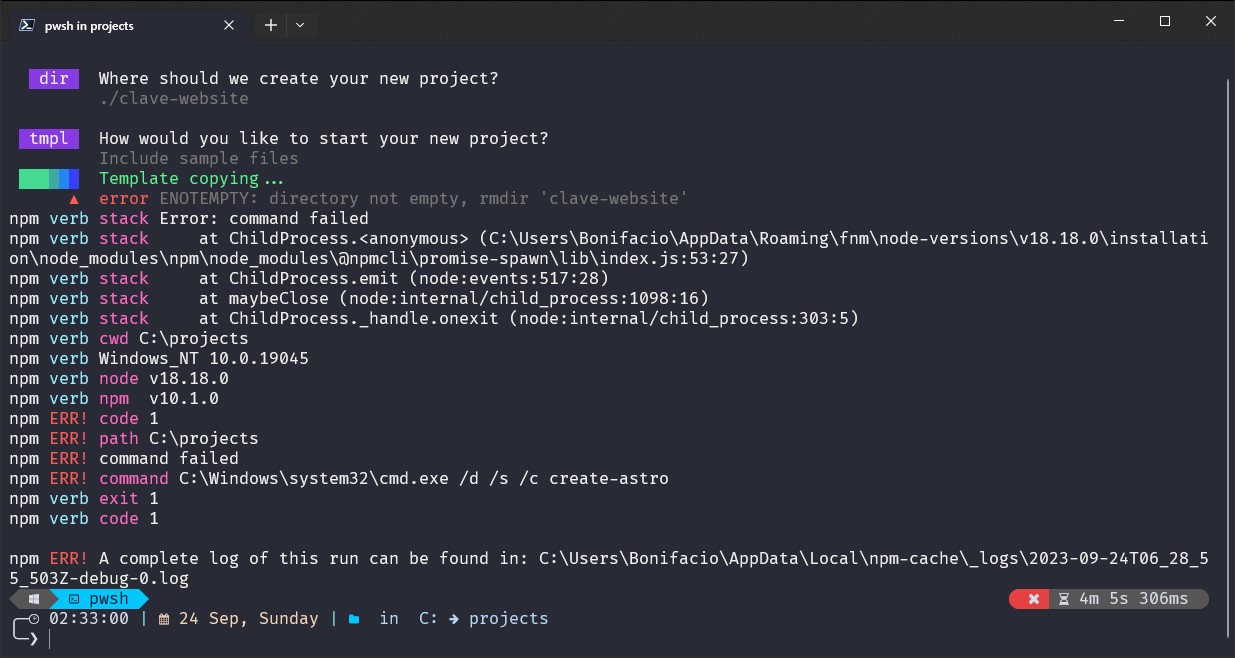The image size is (1235, 658).
Task: Expand the tab options arrow next to the plus button
Action: click(x=297, y=24)
